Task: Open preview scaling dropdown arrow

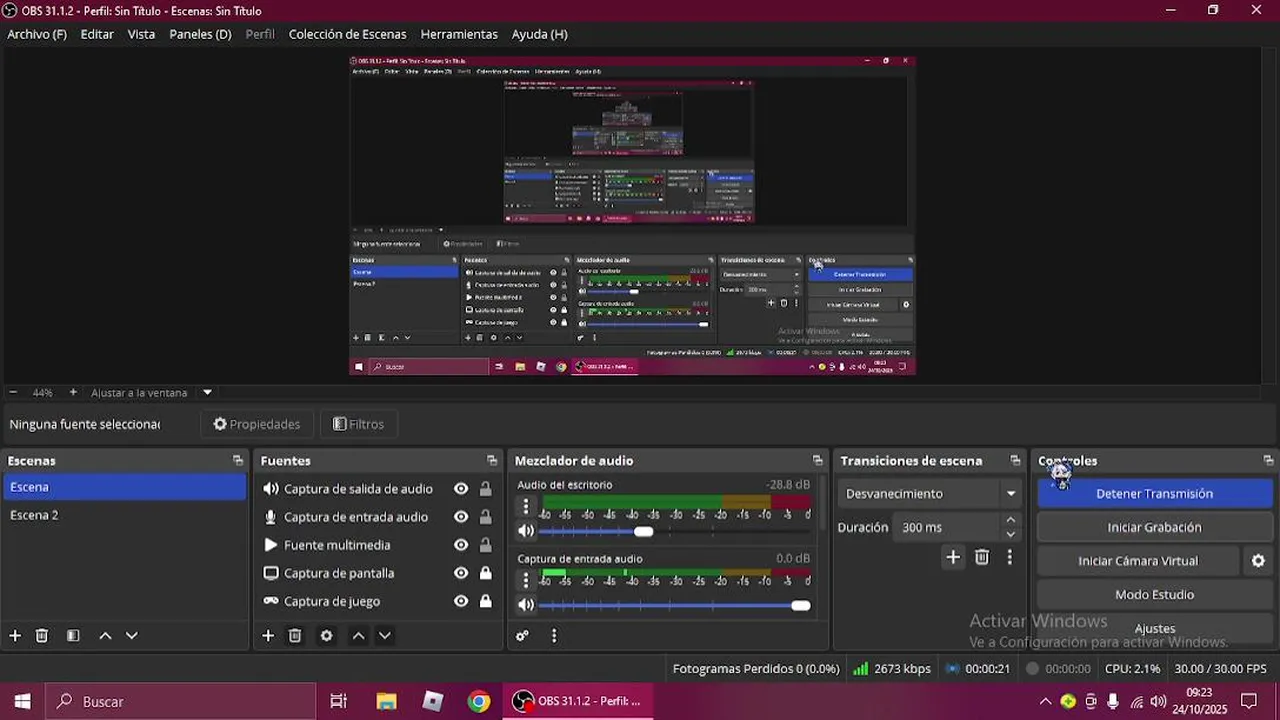Action: pos(207,393)
